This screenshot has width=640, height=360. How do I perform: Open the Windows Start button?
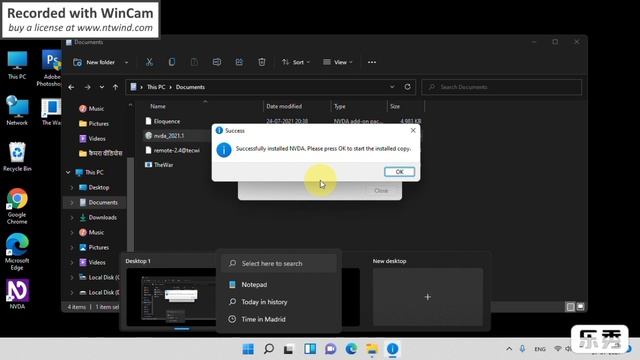pos(248,349)
